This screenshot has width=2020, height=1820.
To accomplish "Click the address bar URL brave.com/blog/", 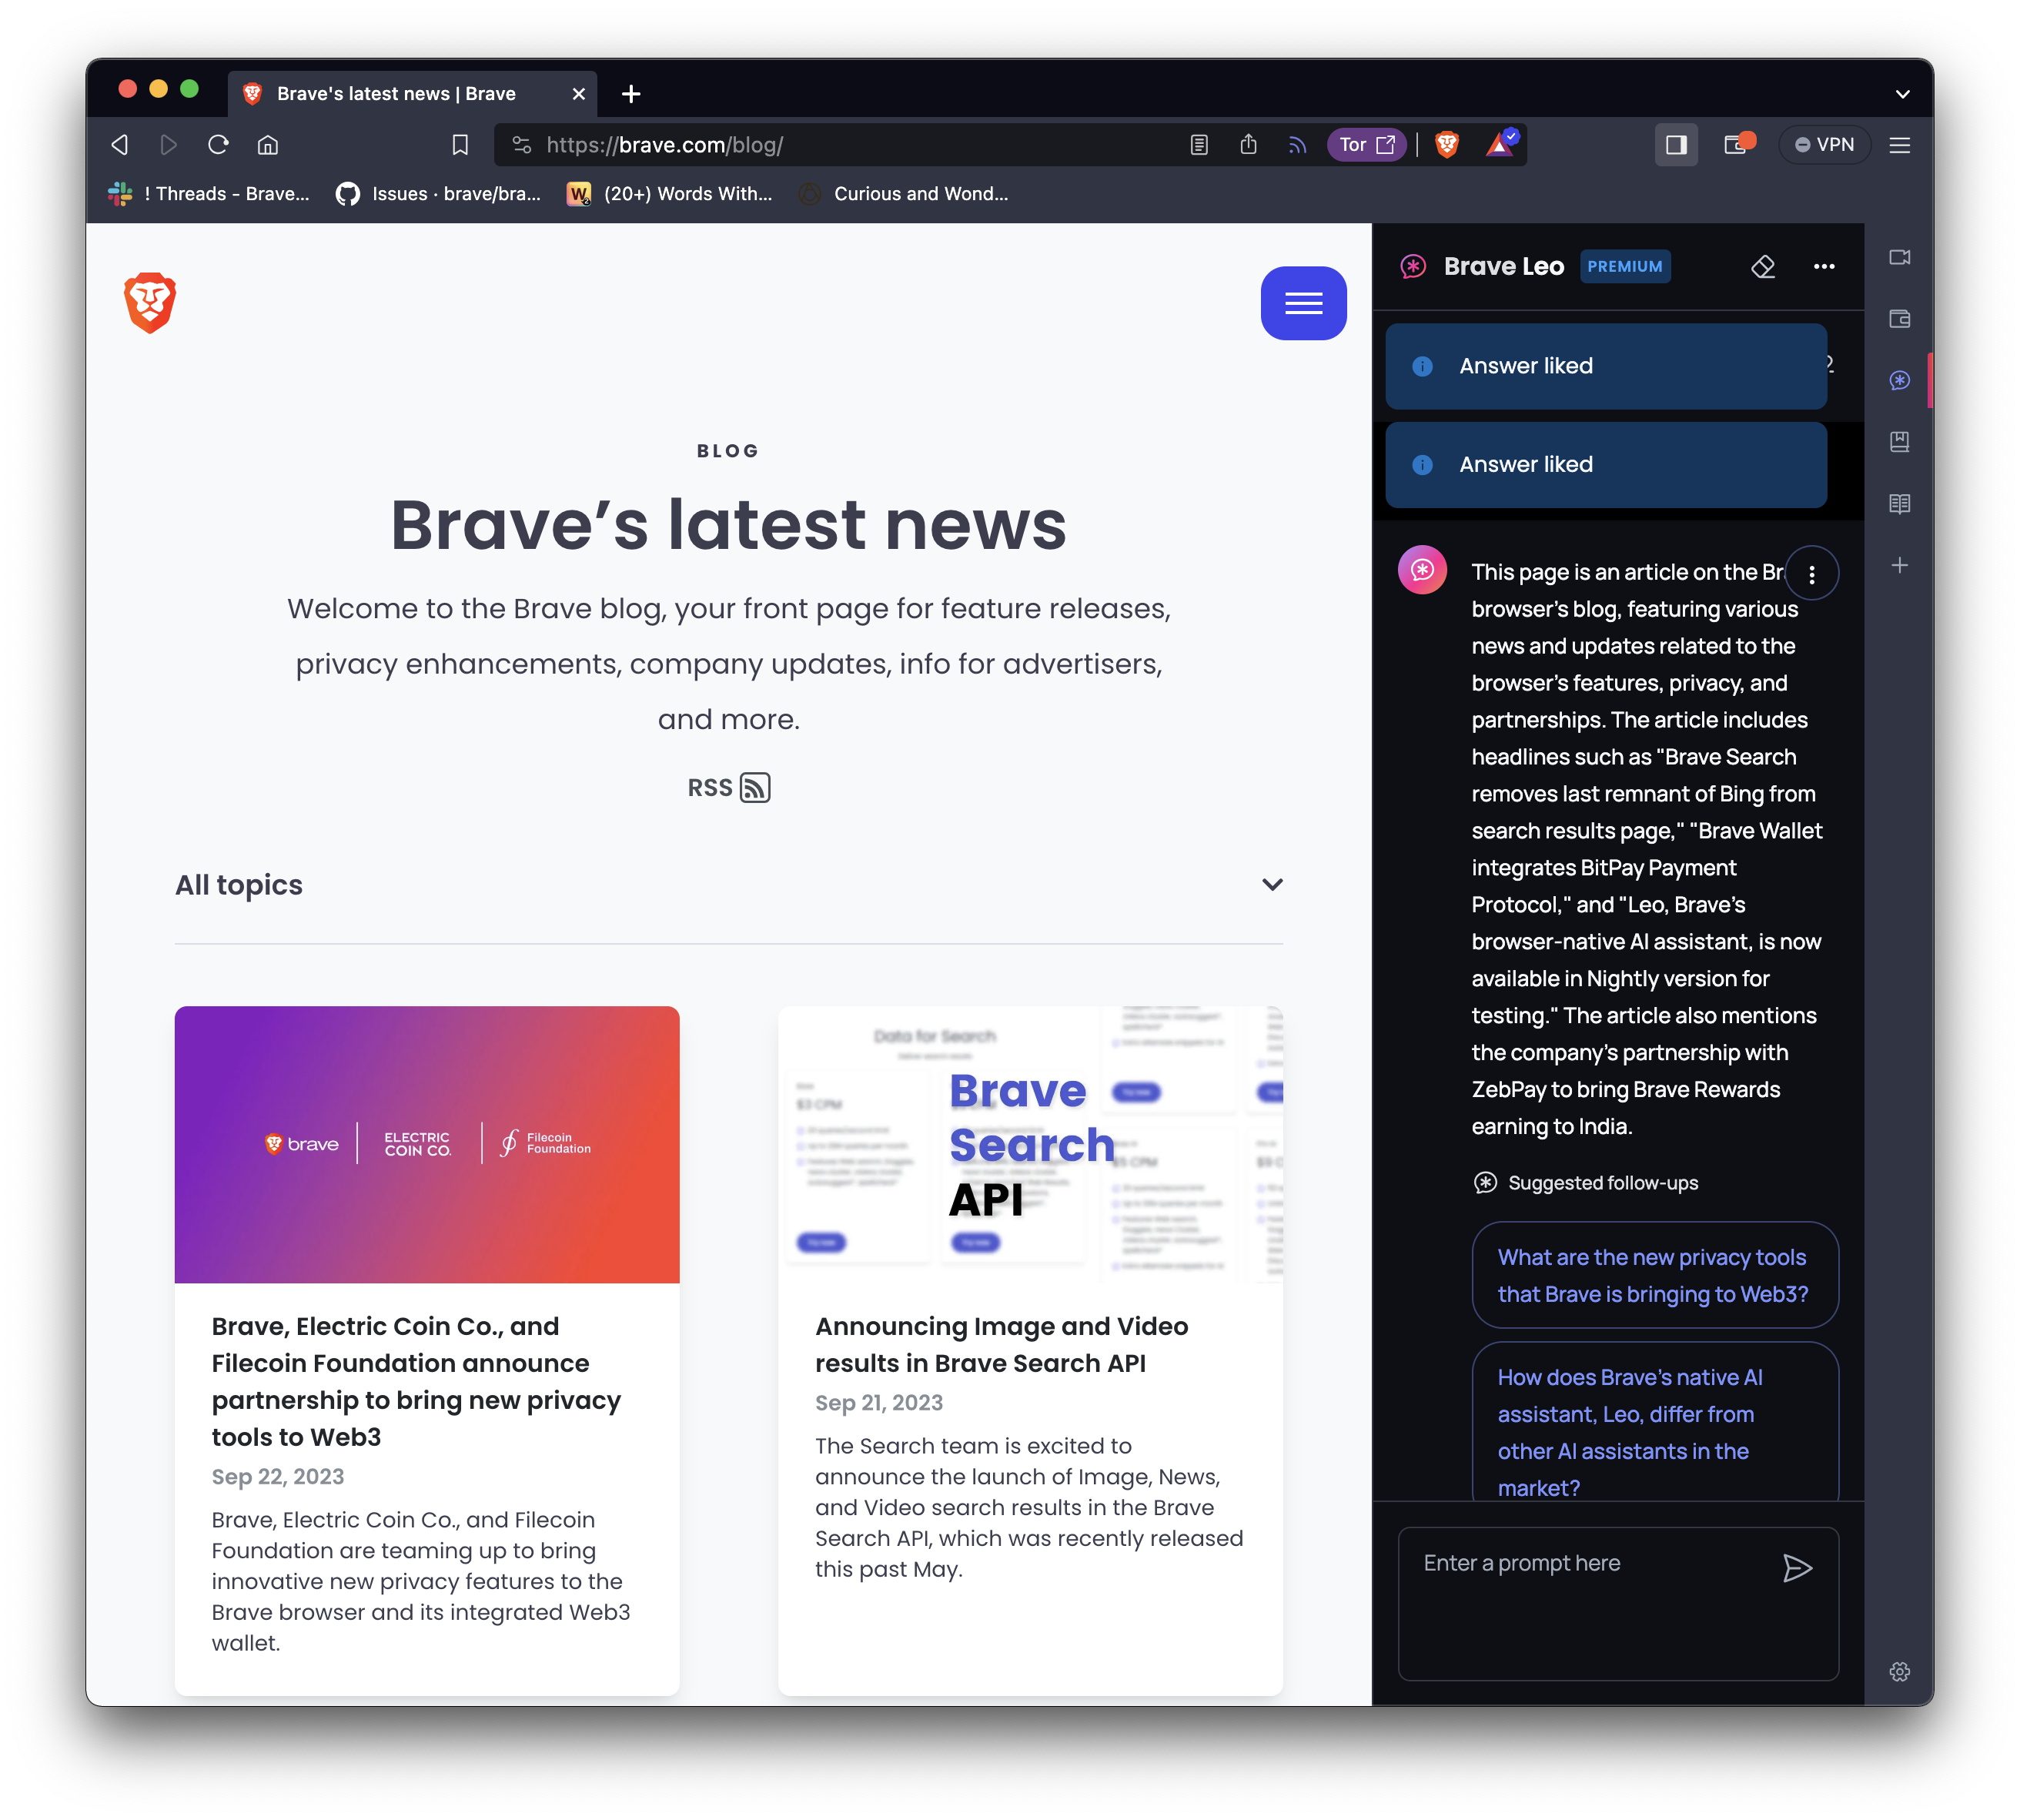I will [664, 145].
